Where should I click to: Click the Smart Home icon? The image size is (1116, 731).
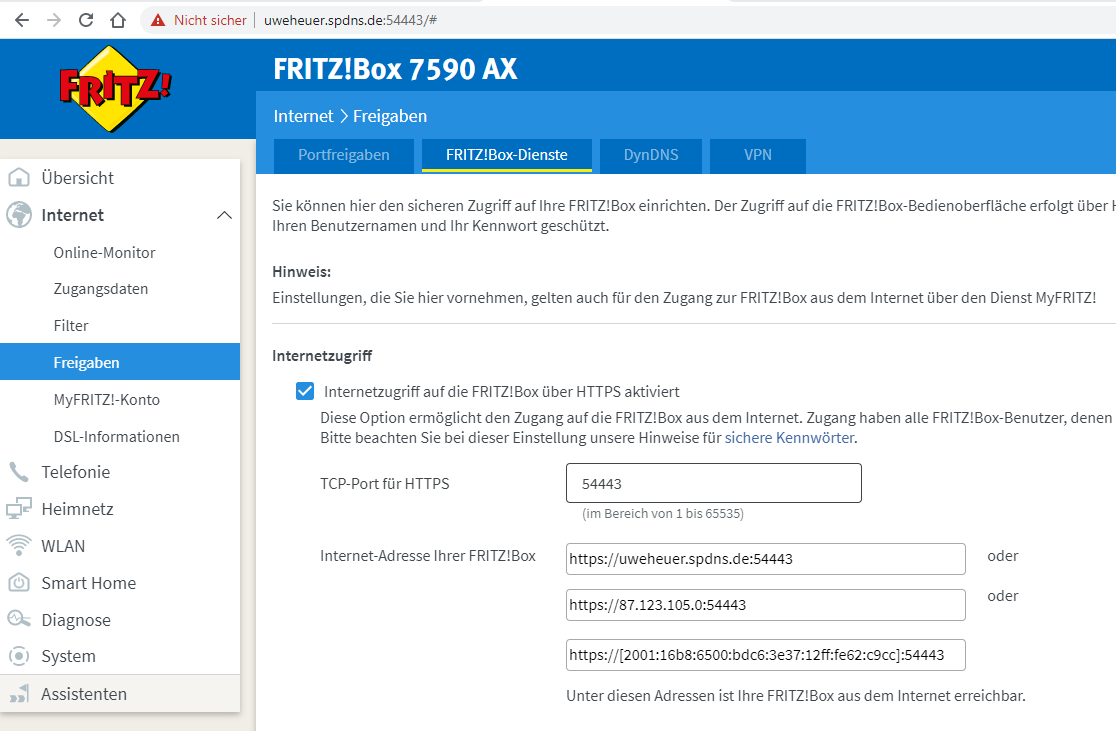[x=19, y=583]
